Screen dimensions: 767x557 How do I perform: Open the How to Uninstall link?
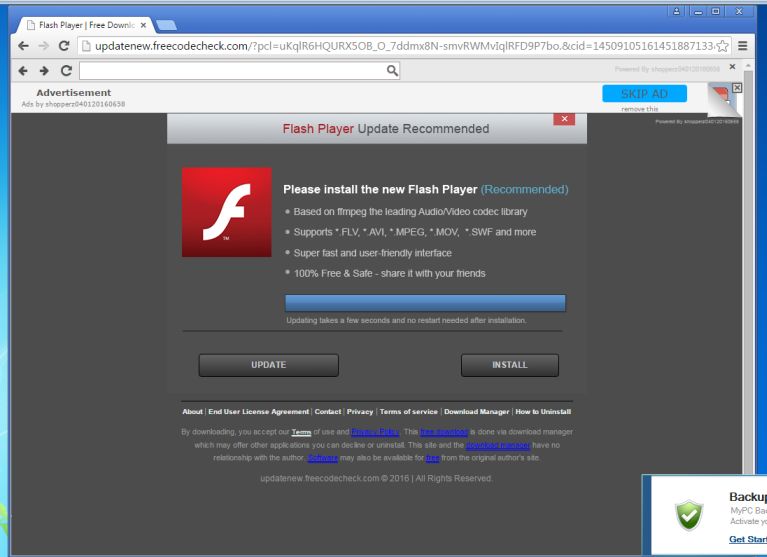pyautogui.click(x=543, y=412)
